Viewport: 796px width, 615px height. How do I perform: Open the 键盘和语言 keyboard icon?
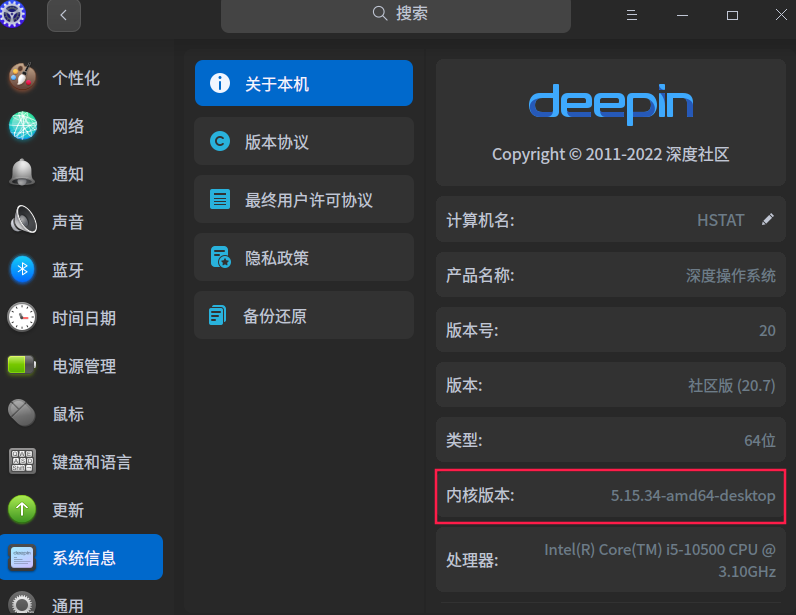tap(22, 461)
